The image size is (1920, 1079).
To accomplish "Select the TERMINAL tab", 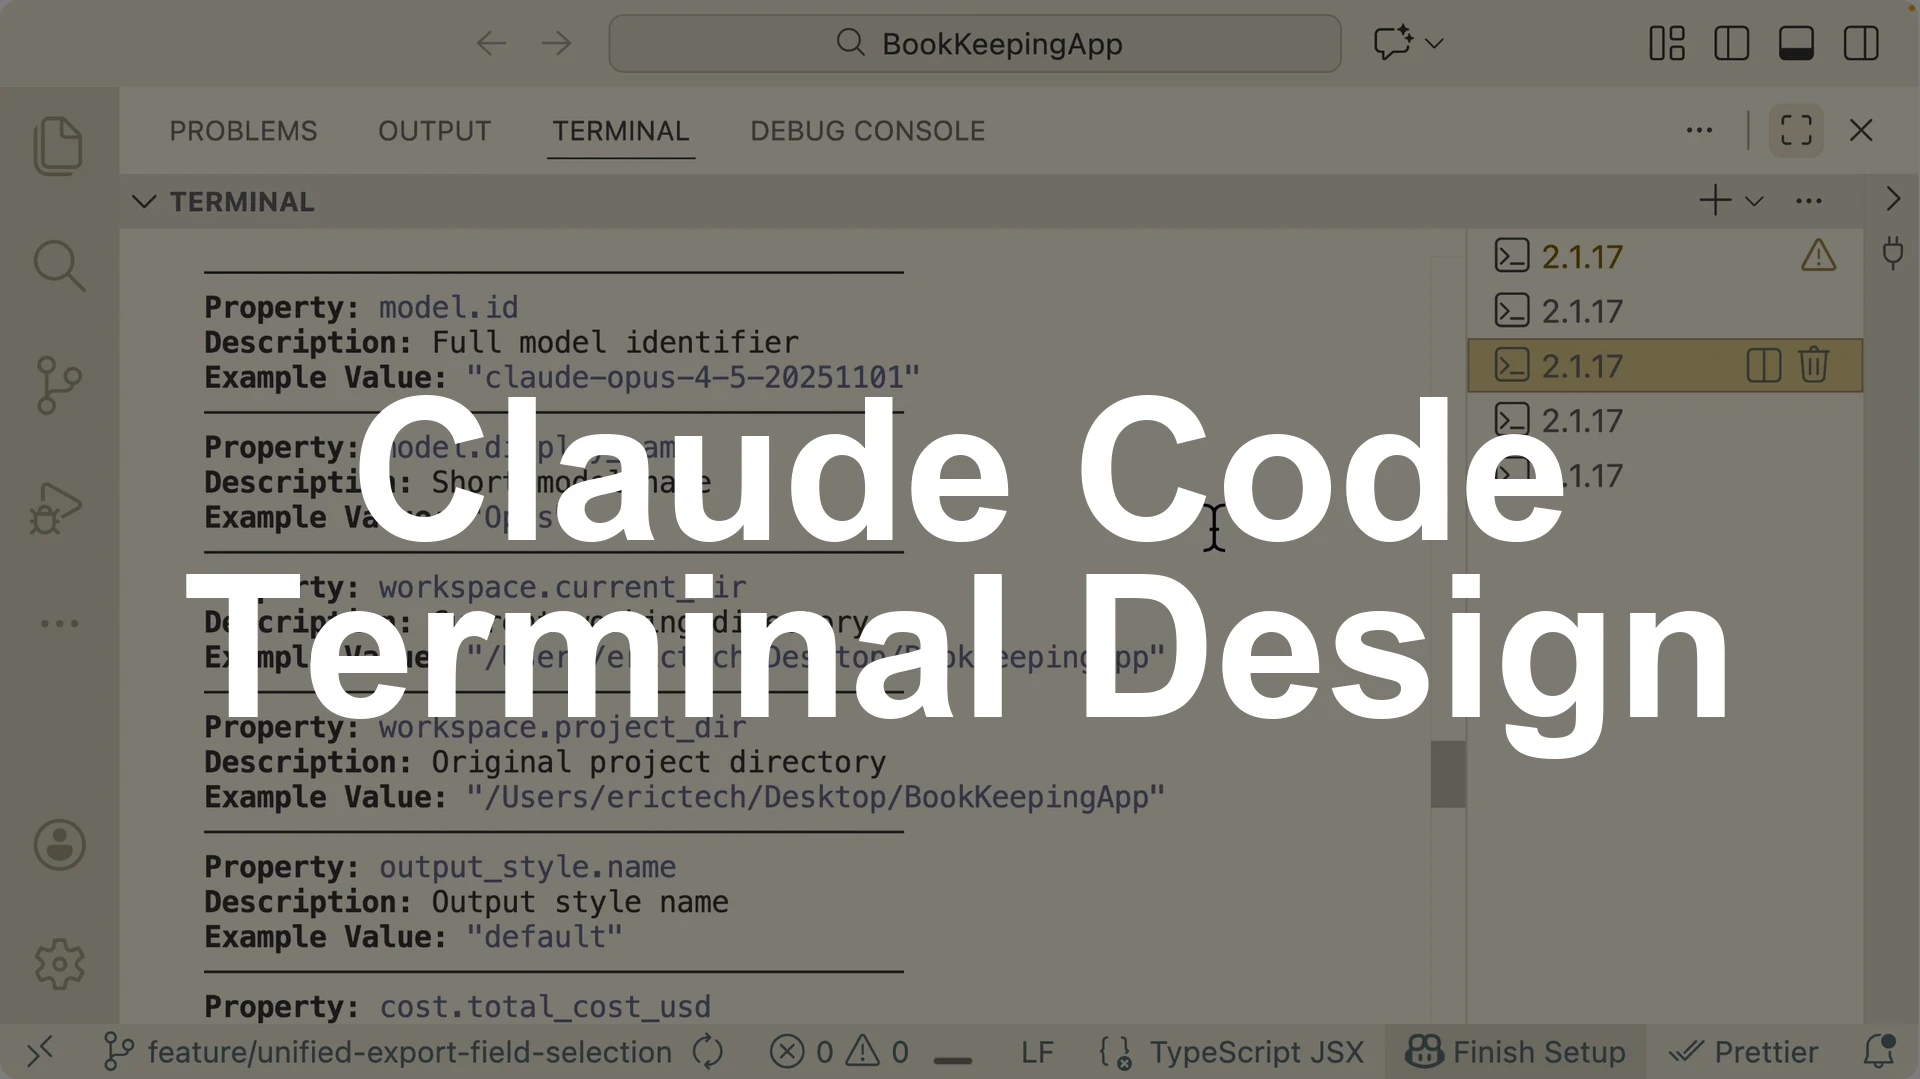I will click(621, 131).
